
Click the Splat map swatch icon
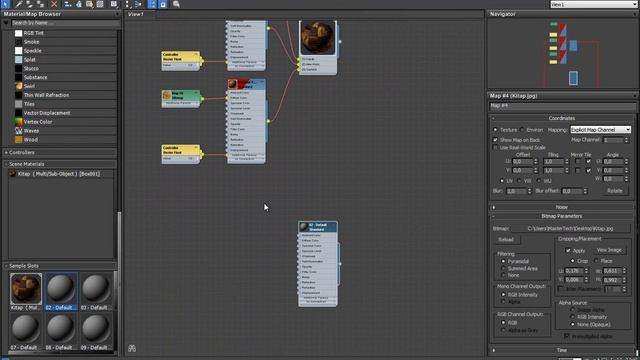click(19, 60)
